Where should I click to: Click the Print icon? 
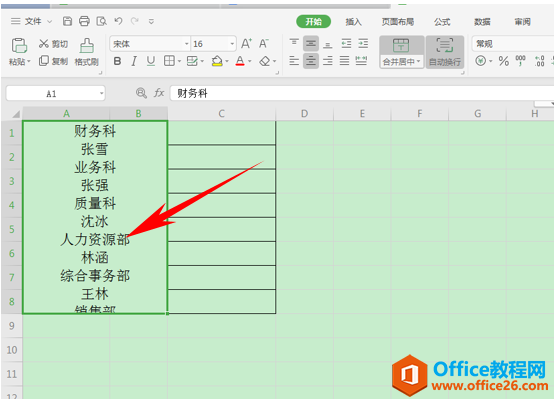coord(84,22)
